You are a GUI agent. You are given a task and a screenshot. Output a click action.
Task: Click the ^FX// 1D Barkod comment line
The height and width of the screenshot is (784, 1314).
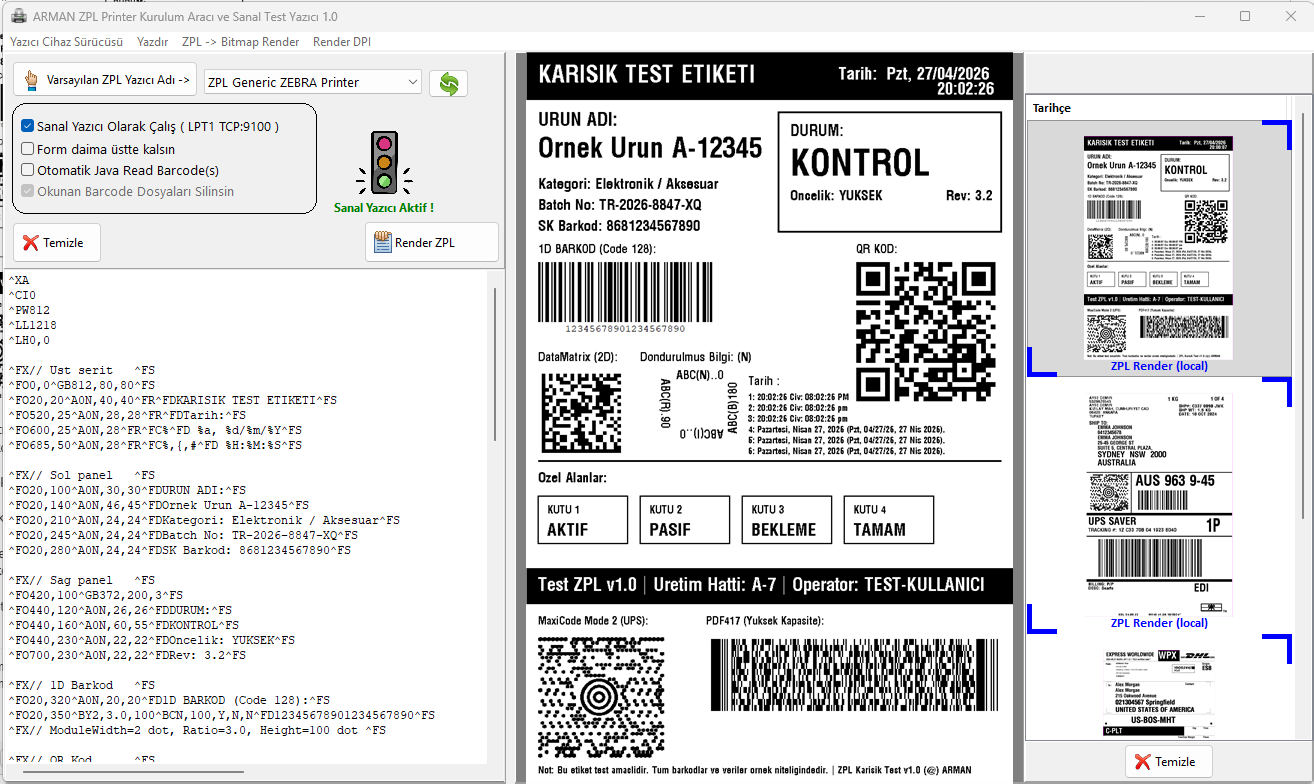(x=82, y=685)
